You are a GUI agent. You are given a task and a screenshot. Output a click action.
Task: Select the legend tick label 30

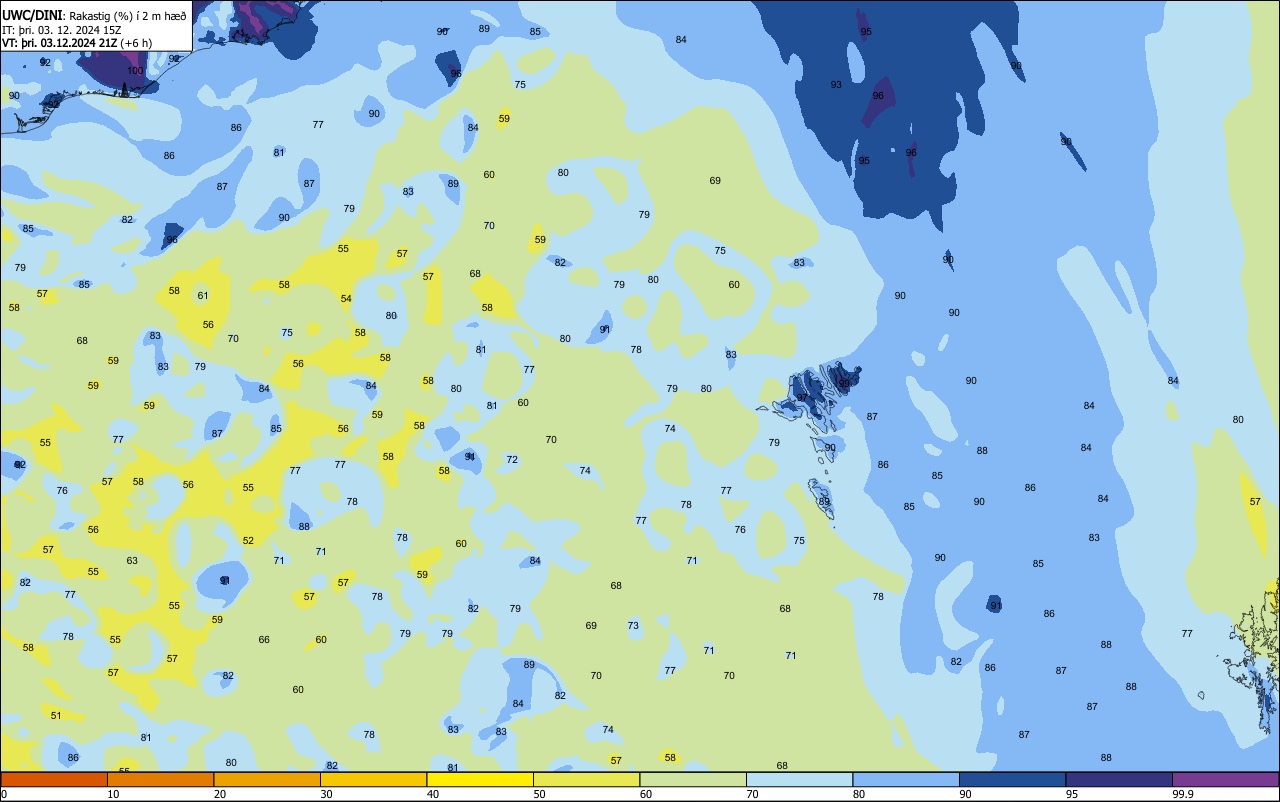[327, 794]
